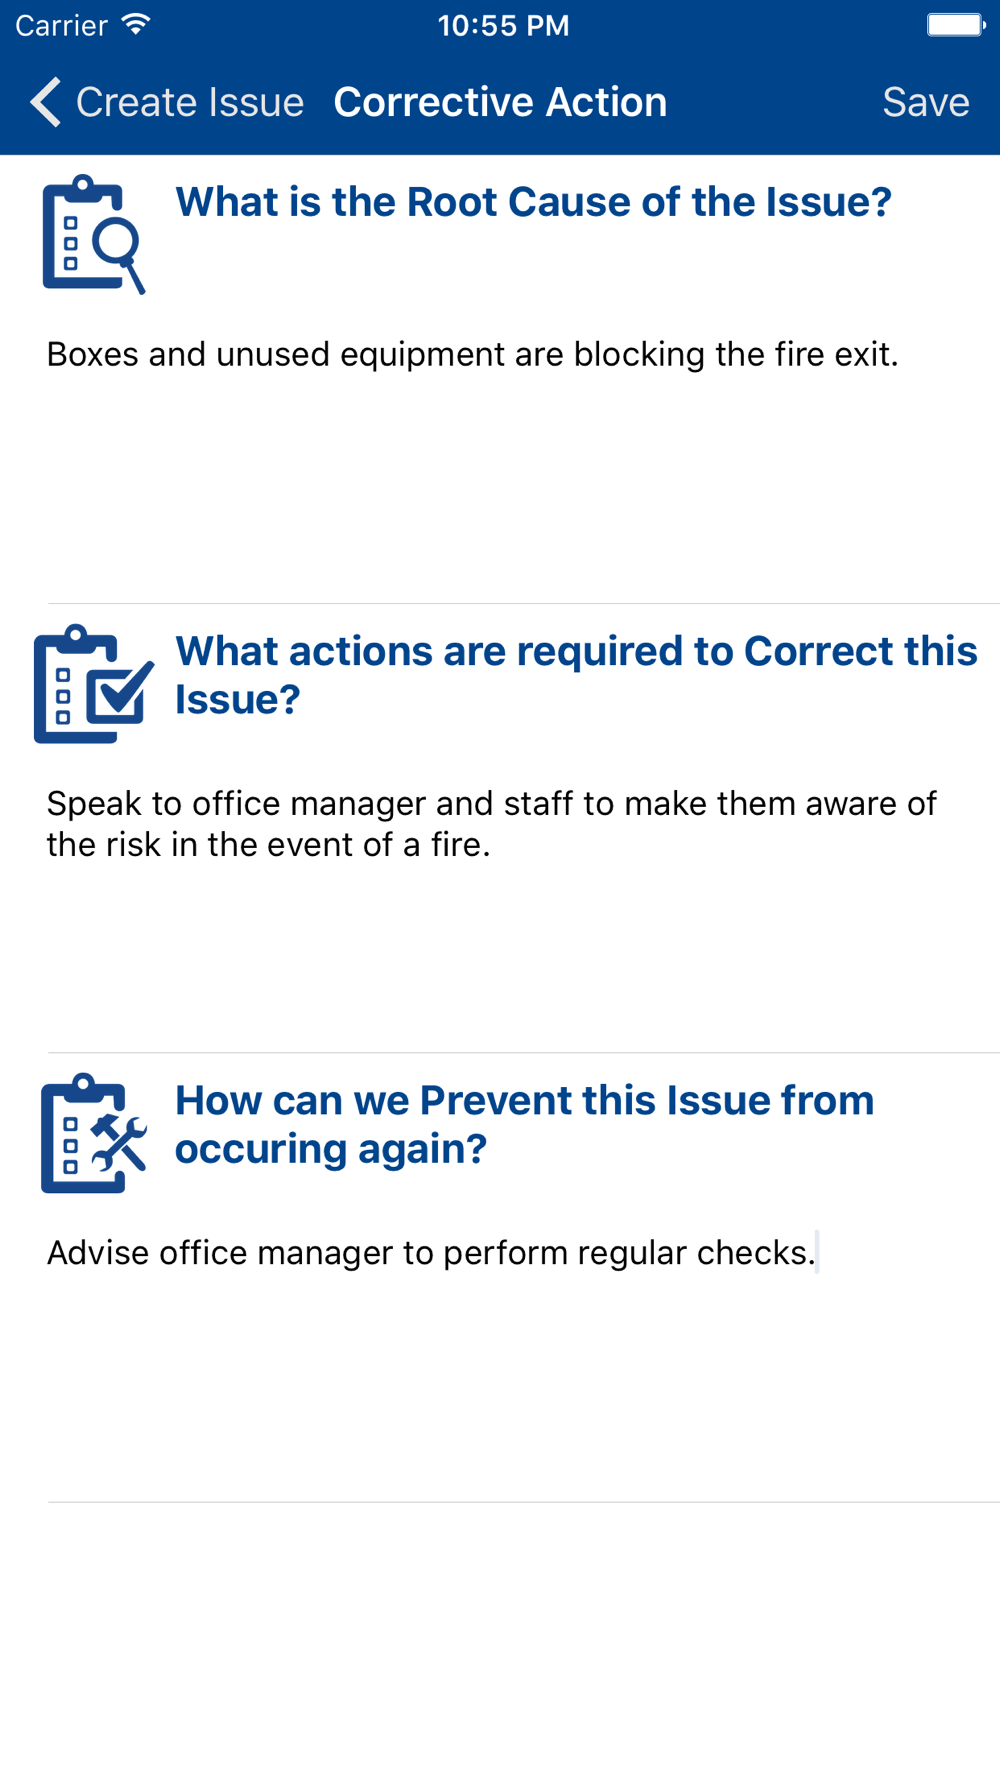Edit the 'Advise office manager' answer
Screen dimensions: 1000x1778
431,1252
